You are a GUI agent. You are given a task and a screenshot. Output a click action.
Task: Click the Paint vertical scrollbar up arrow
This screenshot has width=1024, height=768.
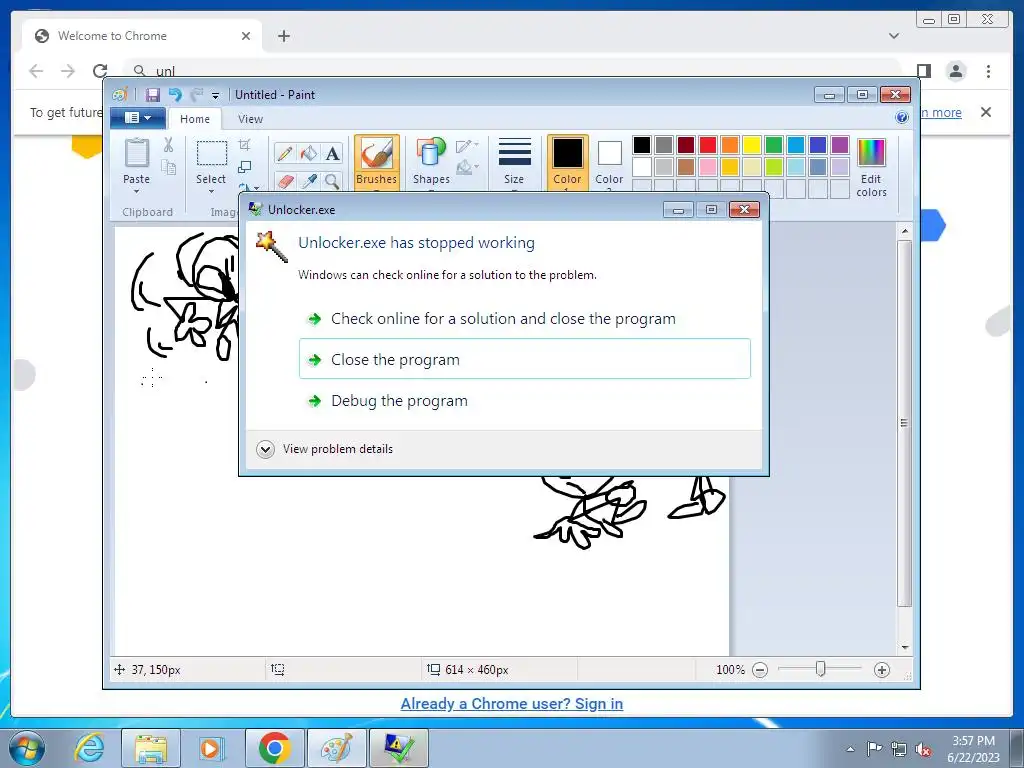click(x=904, y=231)
